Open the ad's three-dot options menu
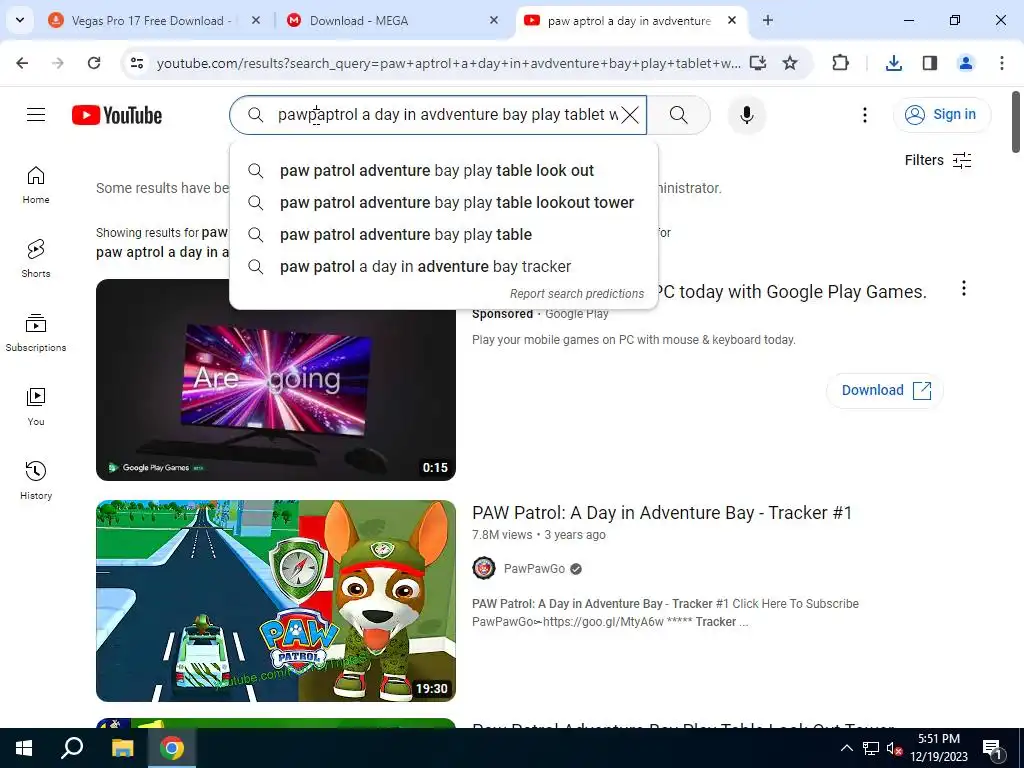This screenshot has width=1024, height=768. click(x=964, y=289)
